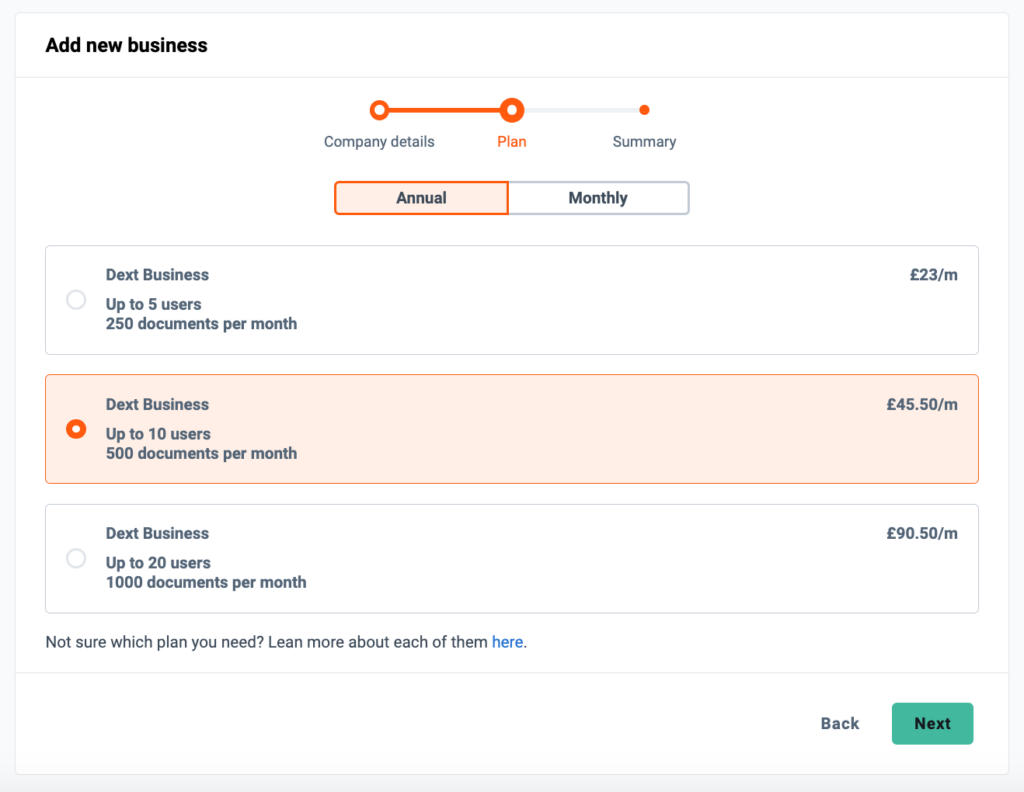Viewport: 1024px width, 792px height.
Task: Click 'Dext Business' title in the £23/m card
Action: (x=157, y=275)
